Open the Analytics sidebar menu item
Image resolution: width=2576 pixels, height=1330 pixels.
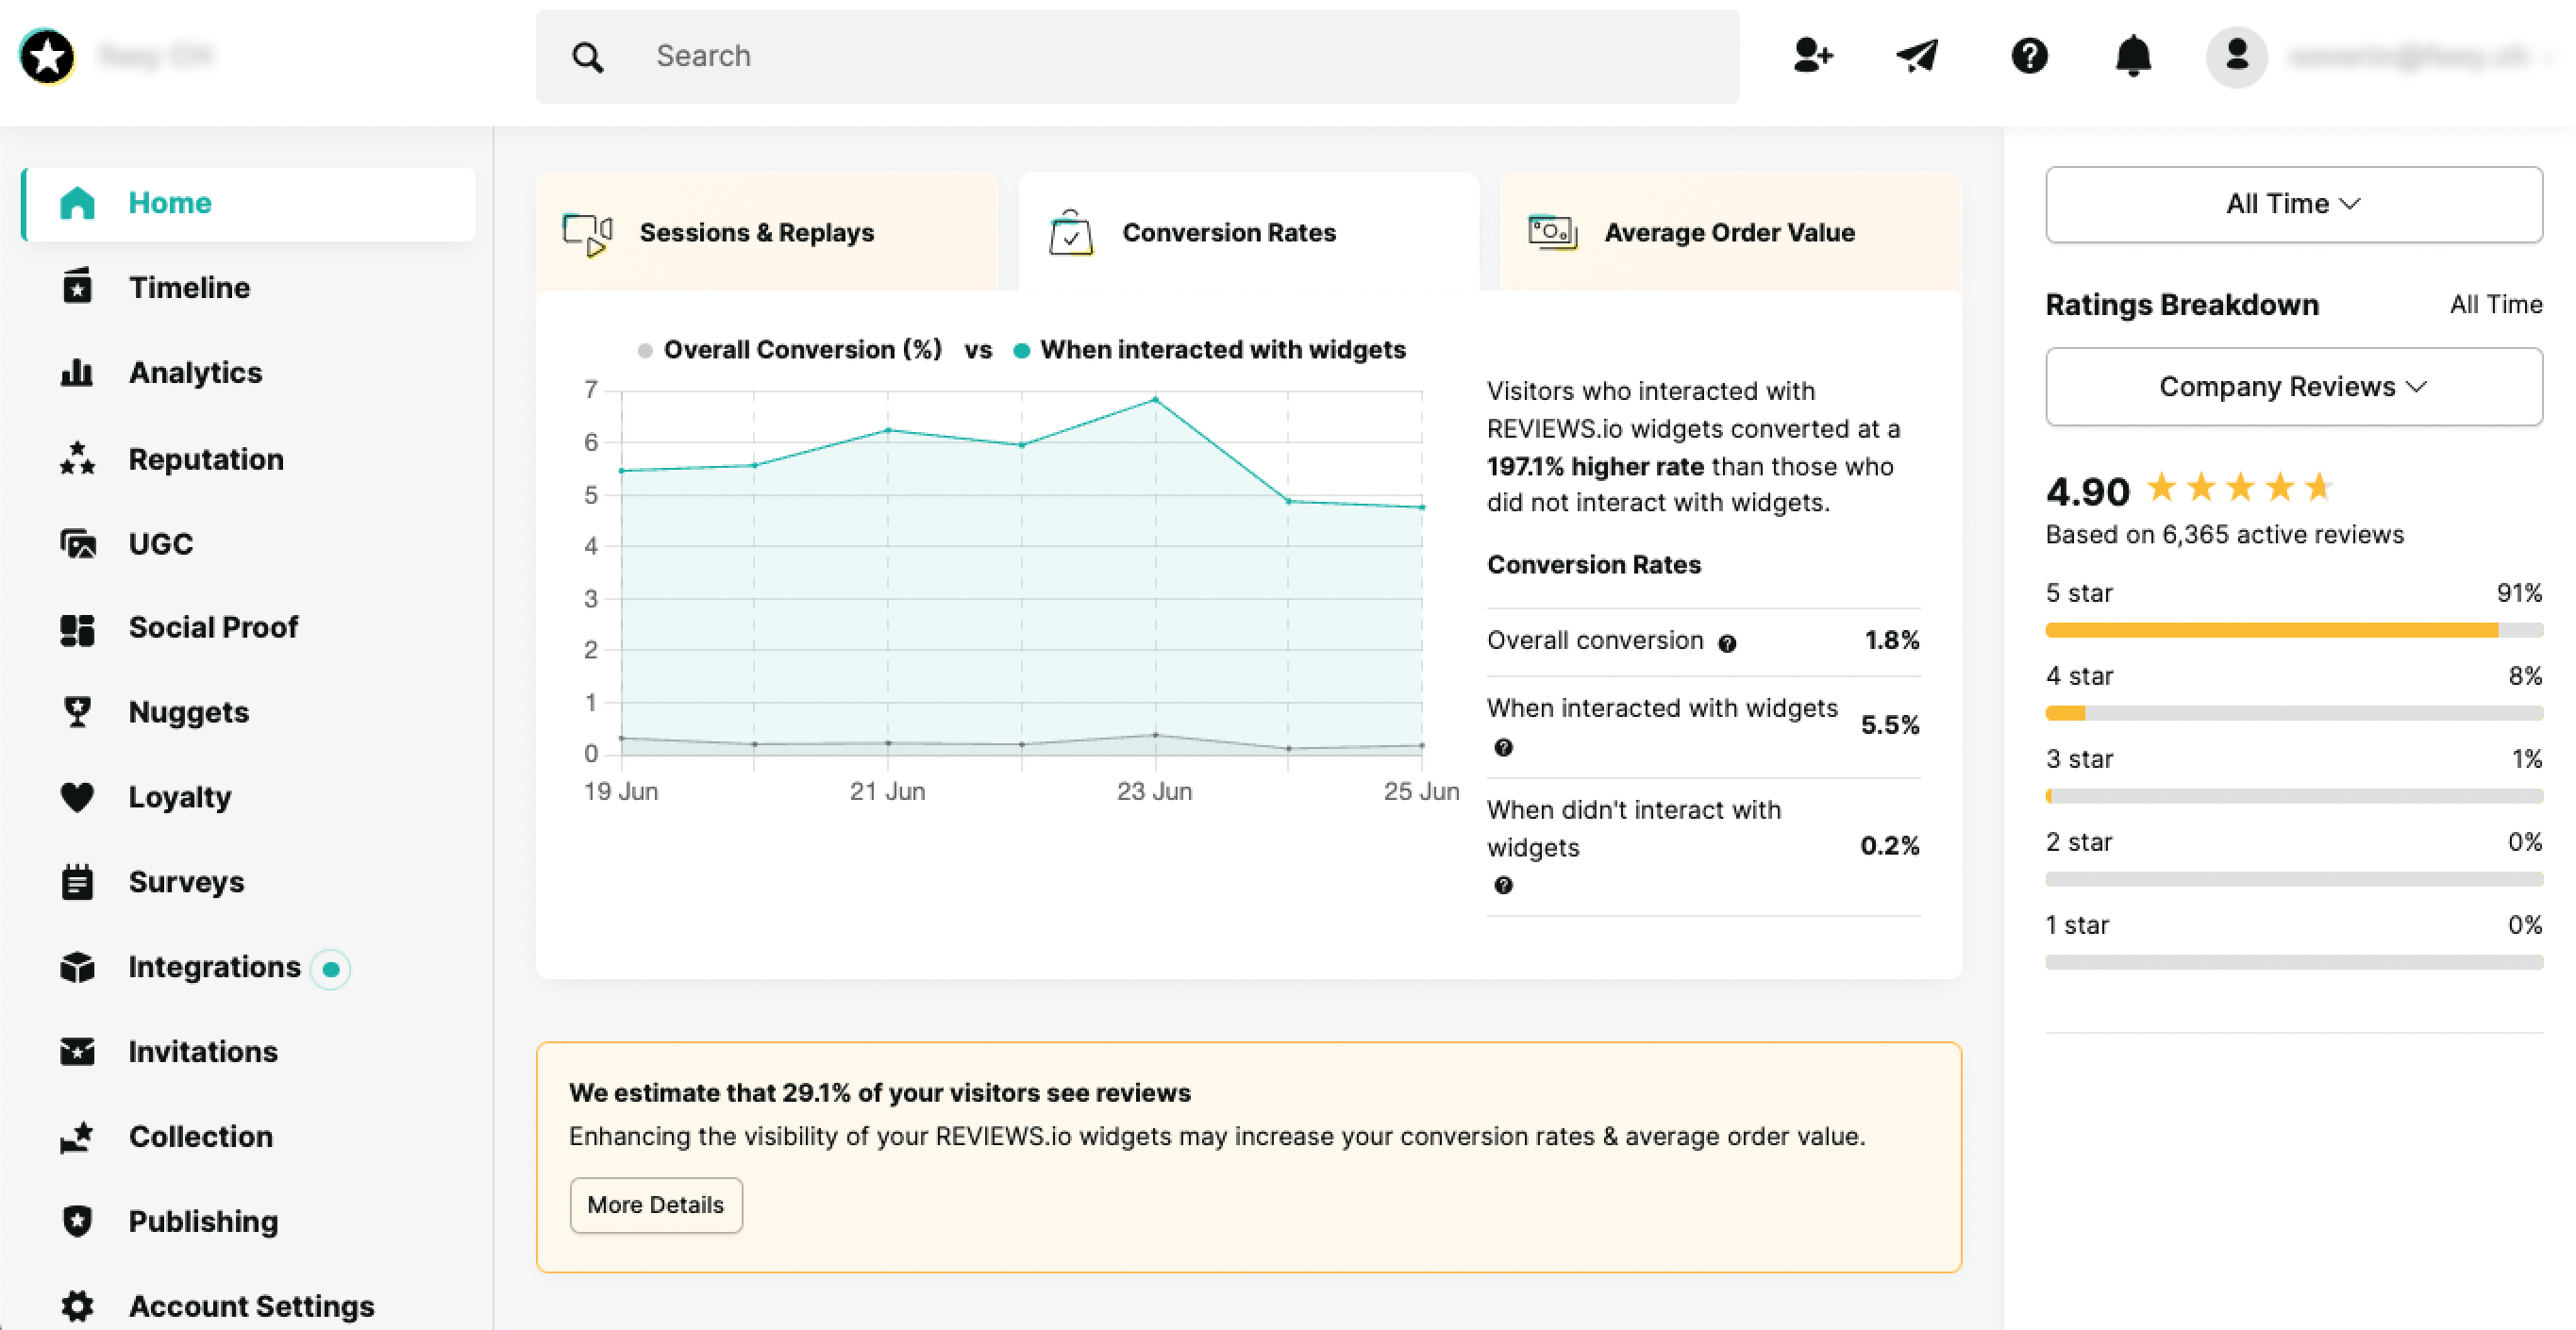pos(195,373)
